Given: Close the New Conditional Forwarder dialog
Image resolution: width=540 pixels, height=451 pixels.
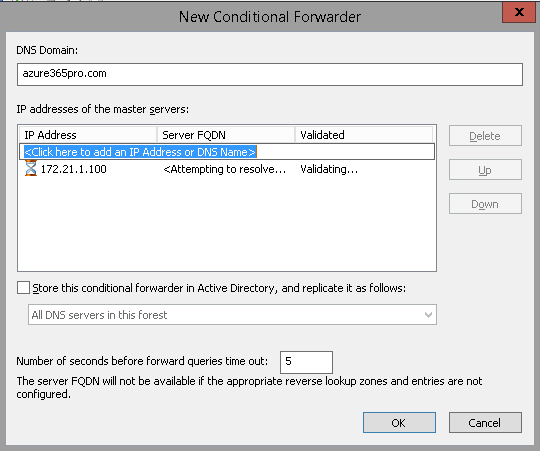Looking at the screenshot, I should (x=519, y=12).
